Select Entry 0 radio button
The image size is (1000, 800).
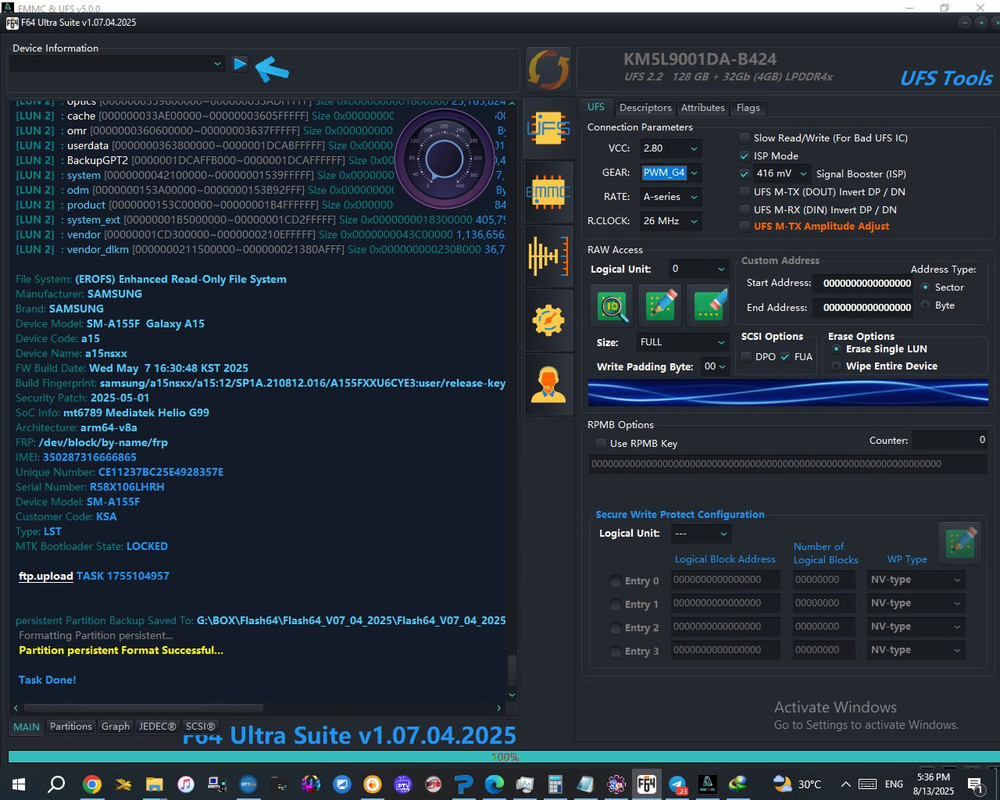(x=615, y=581)
